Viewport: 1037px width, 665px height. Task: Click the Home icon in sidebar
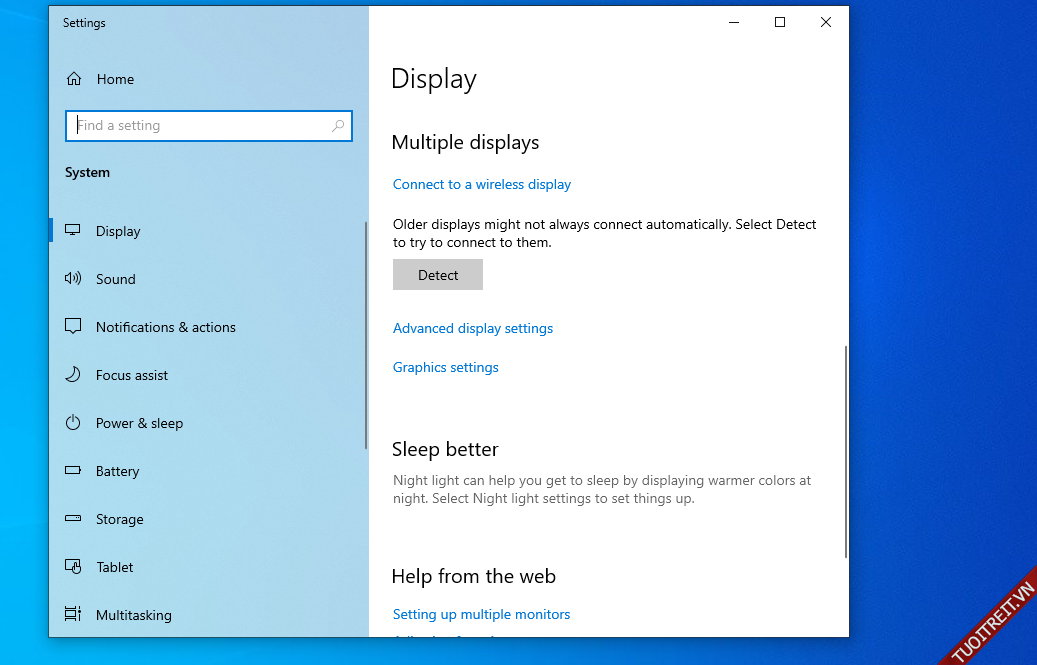click(x=73, y=79)
